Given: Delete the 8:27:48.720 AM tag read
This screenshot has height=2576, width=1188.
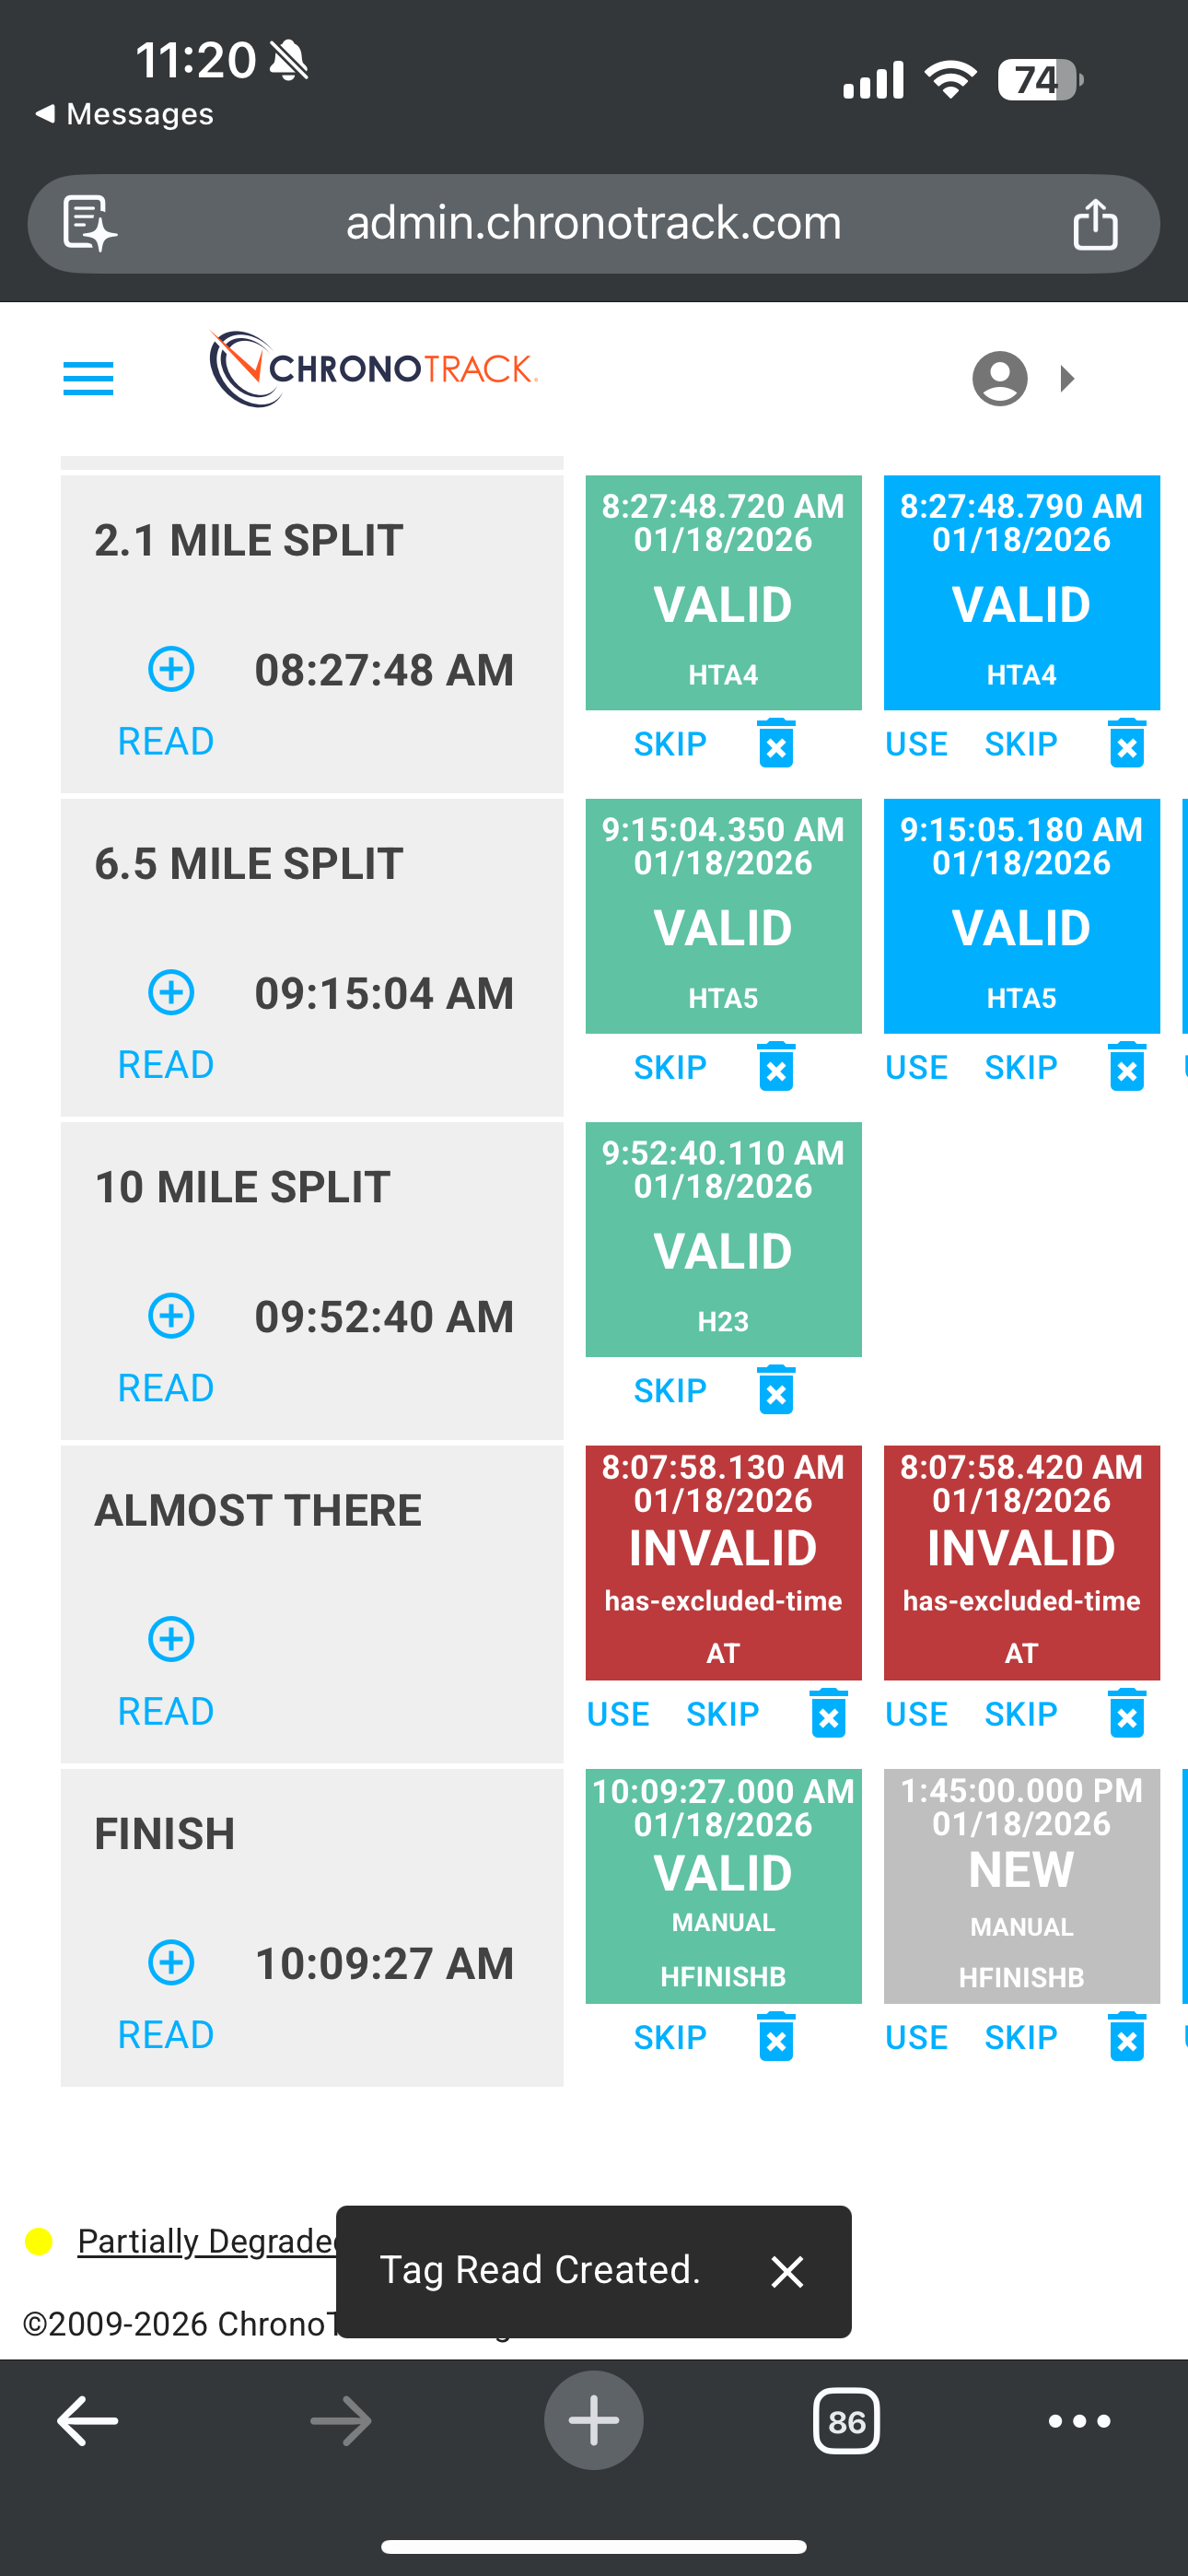Looking at the screenshot, I should [x=776, y=744].
